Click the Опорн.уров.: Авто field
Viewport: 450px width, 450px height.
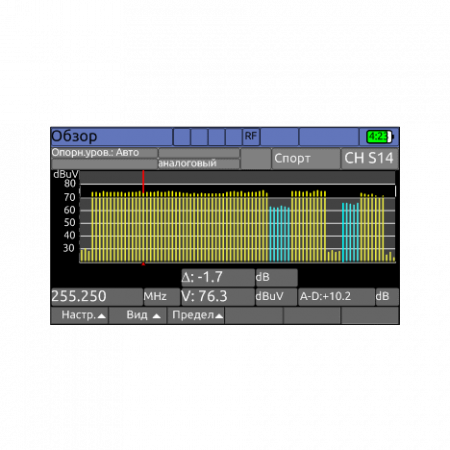pos(104,153)
